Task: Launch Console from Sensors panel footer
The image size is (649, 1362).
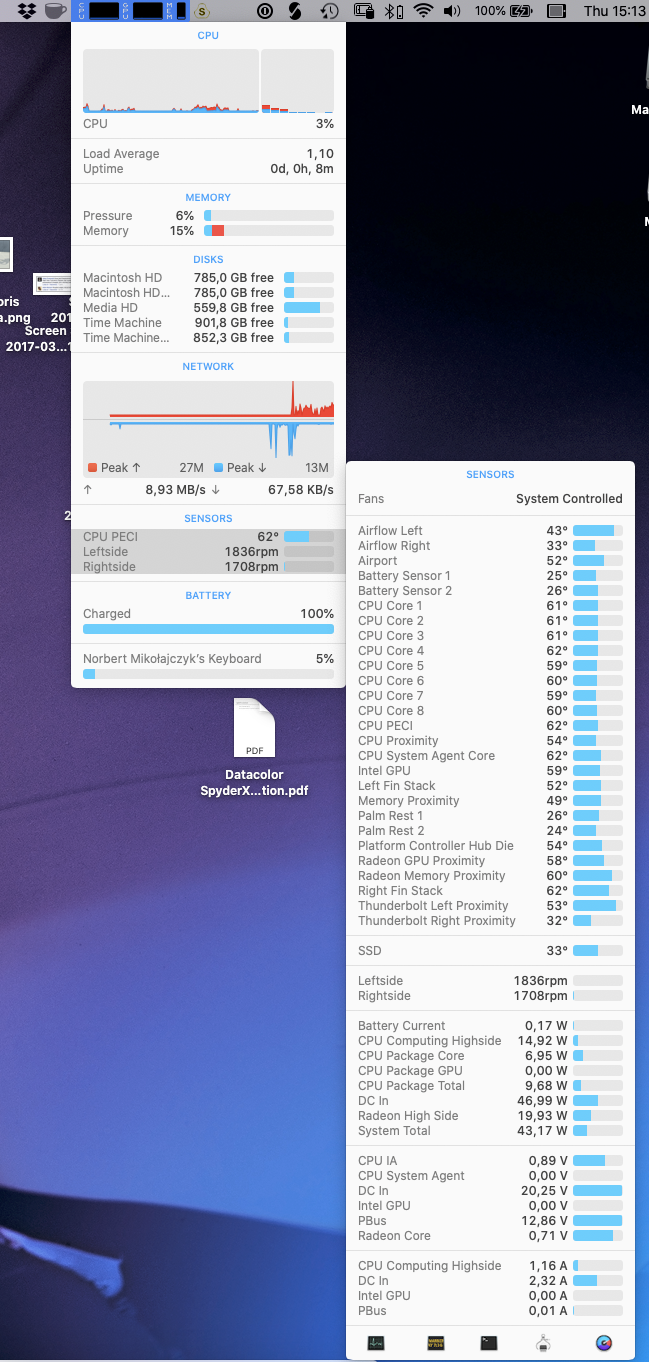Action: [x=435, y=1343]
